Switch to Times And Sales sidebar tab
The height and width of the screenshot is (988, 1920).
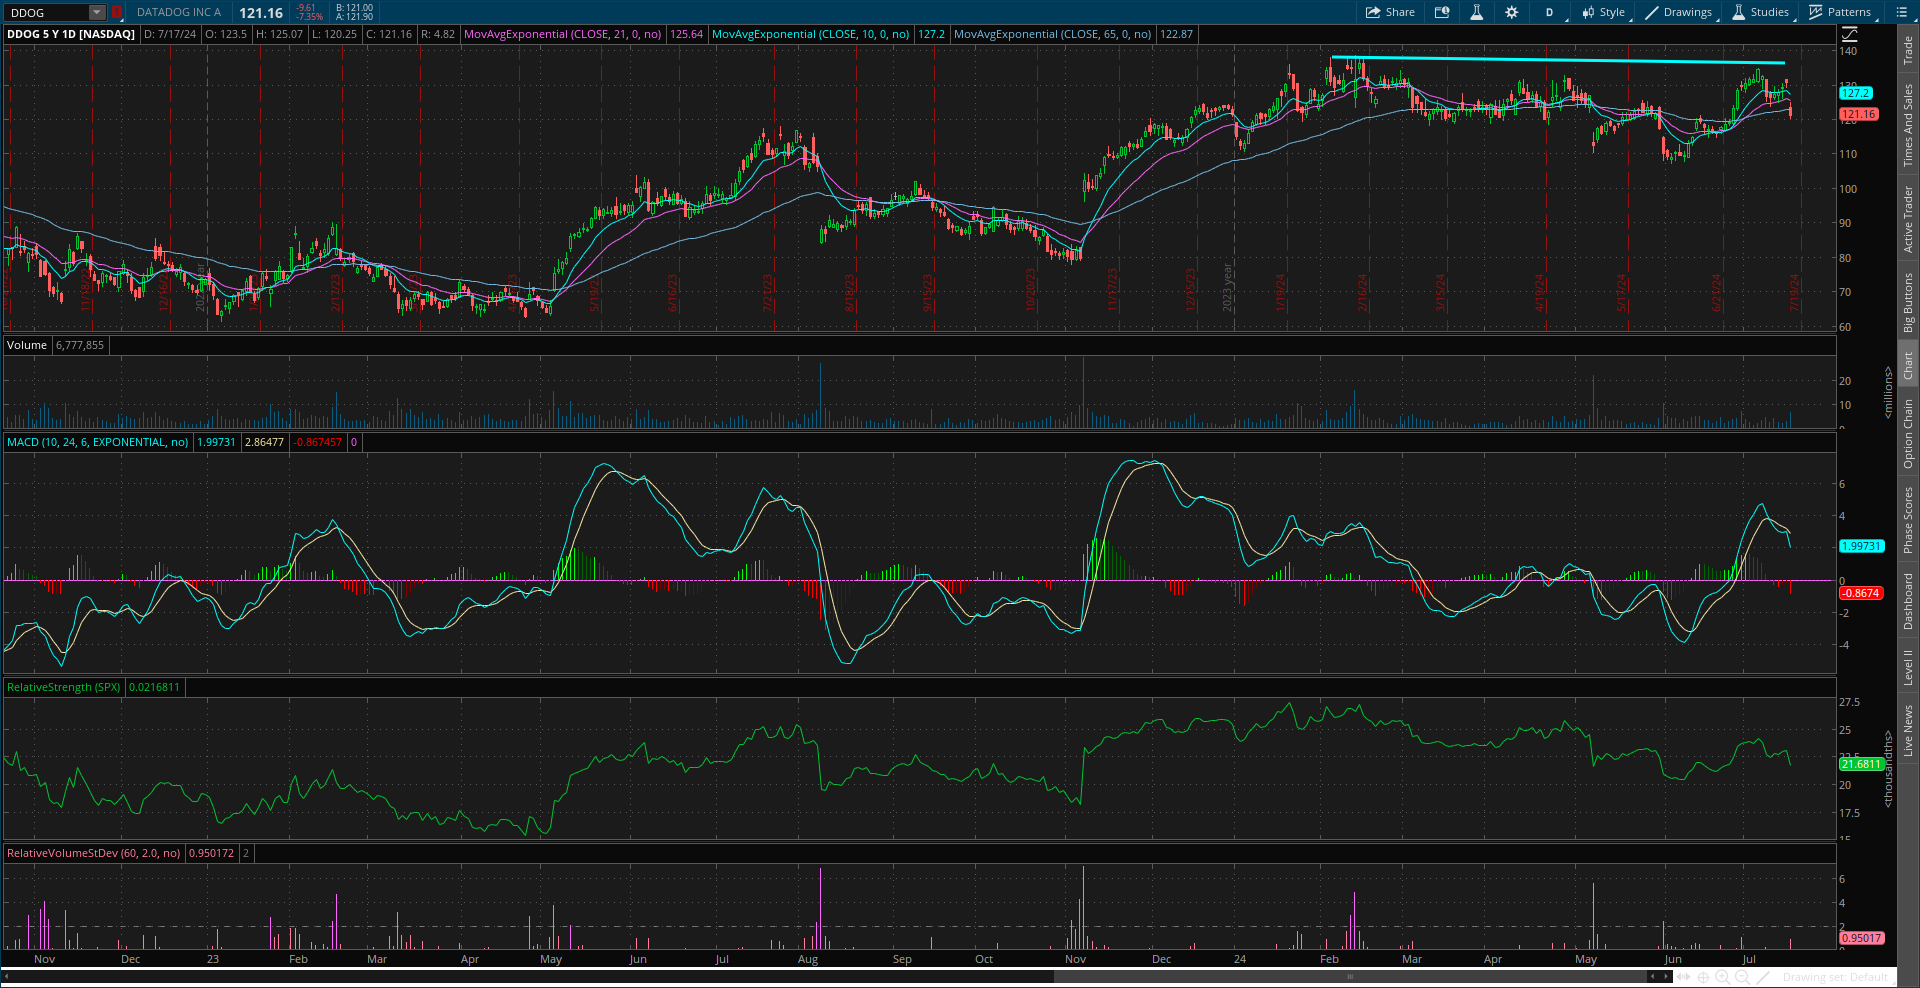(x=1908, y=125)
